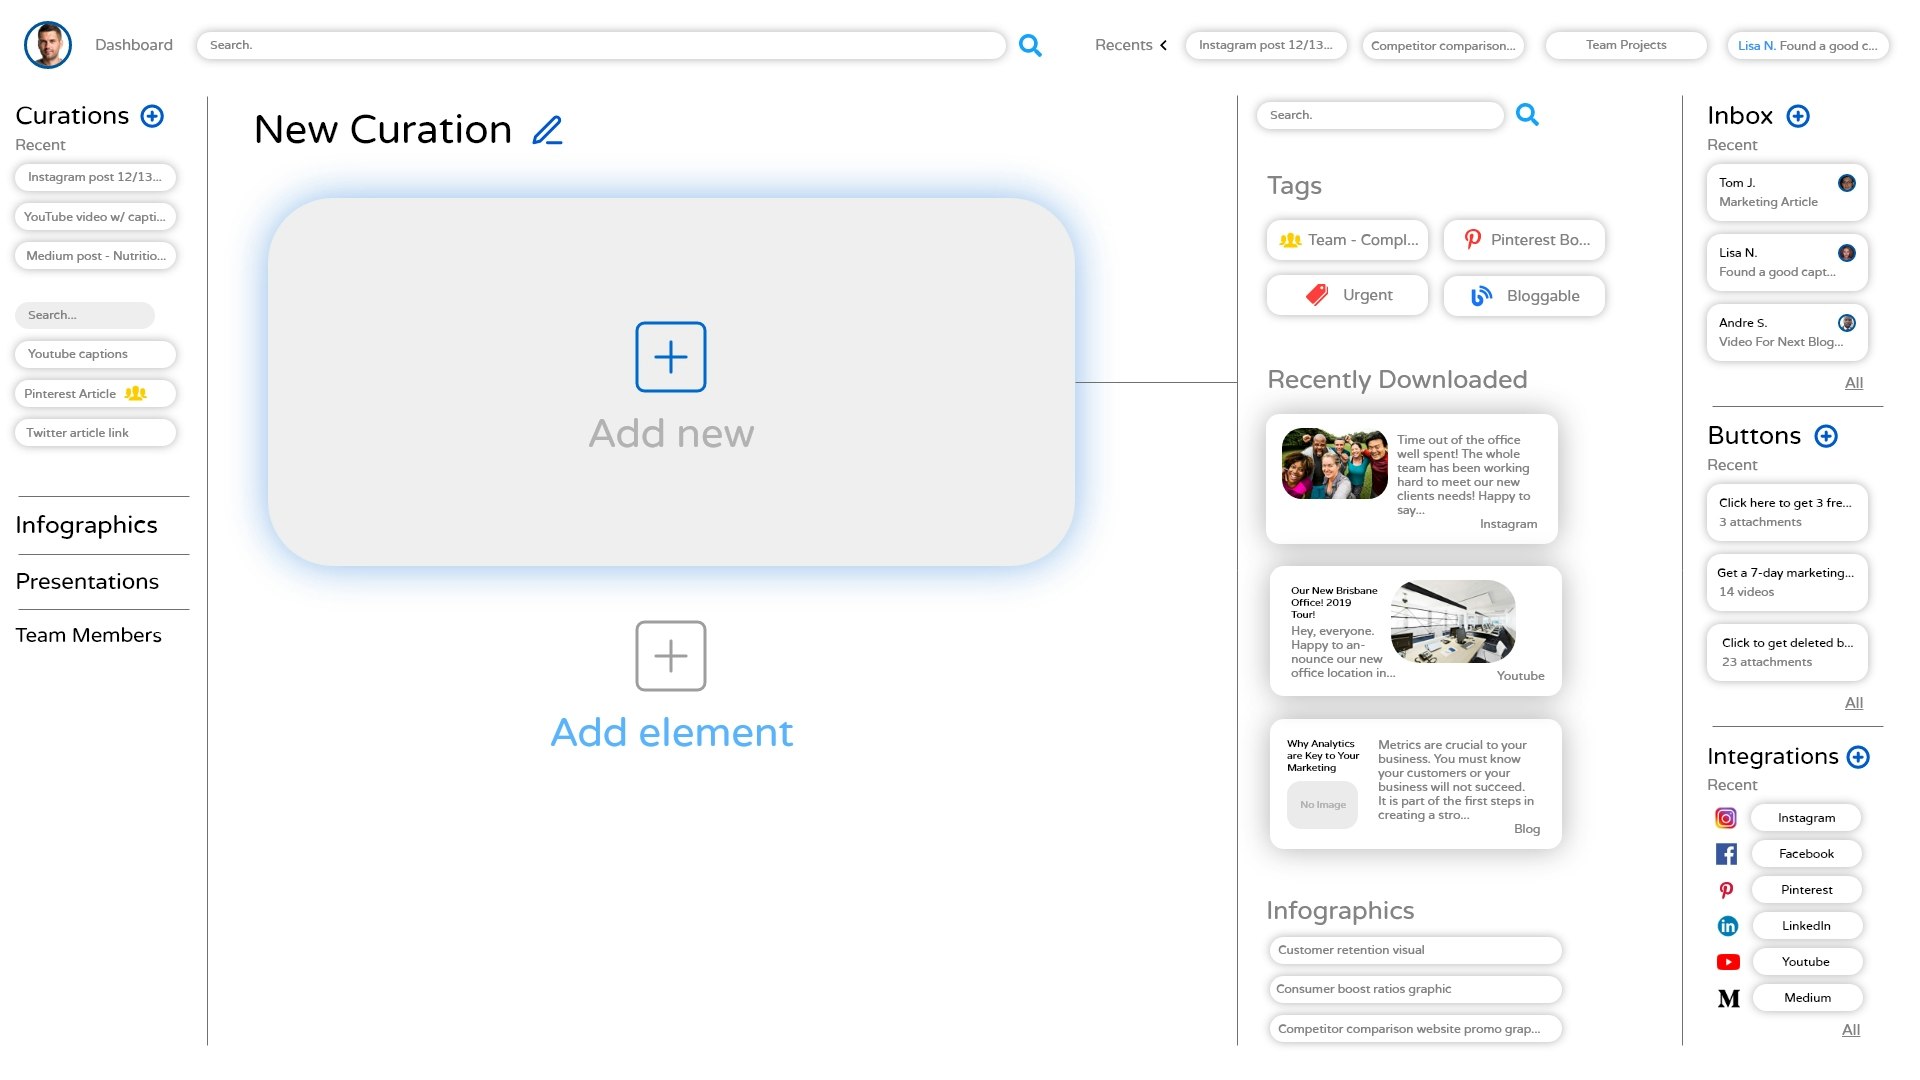Image resolution: width=1920 pixels, height=1080 pixels.
Task: Click the plus icon next to Curations
Action: point(152,116)
